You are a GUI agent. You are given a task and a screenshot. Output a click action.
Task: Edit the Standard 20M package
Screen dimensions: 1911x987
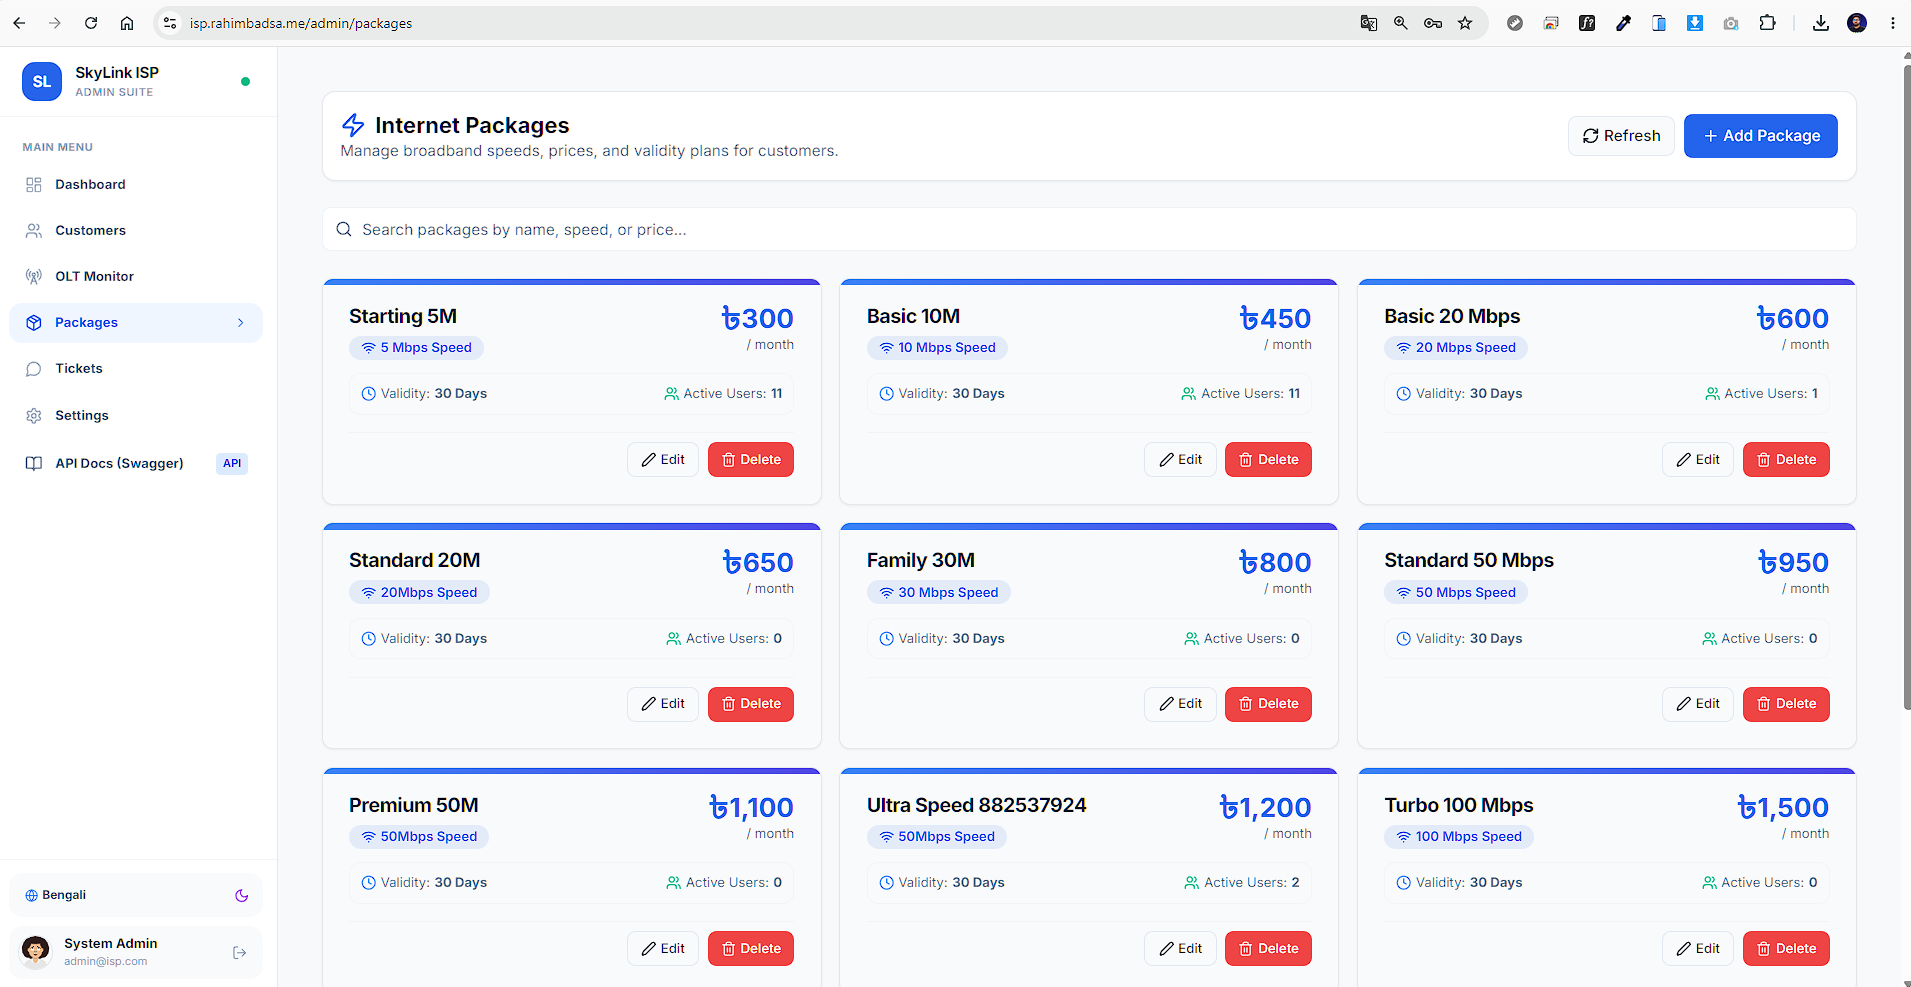click(663, 704)
